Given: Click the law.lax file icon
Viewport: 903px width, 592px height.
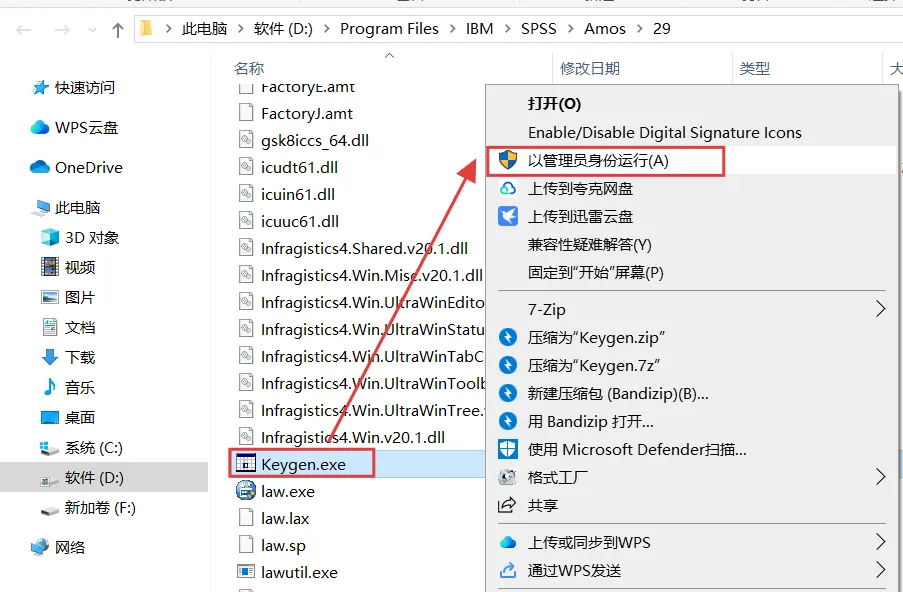Looking at the screenshot, I should pos(246,518).
